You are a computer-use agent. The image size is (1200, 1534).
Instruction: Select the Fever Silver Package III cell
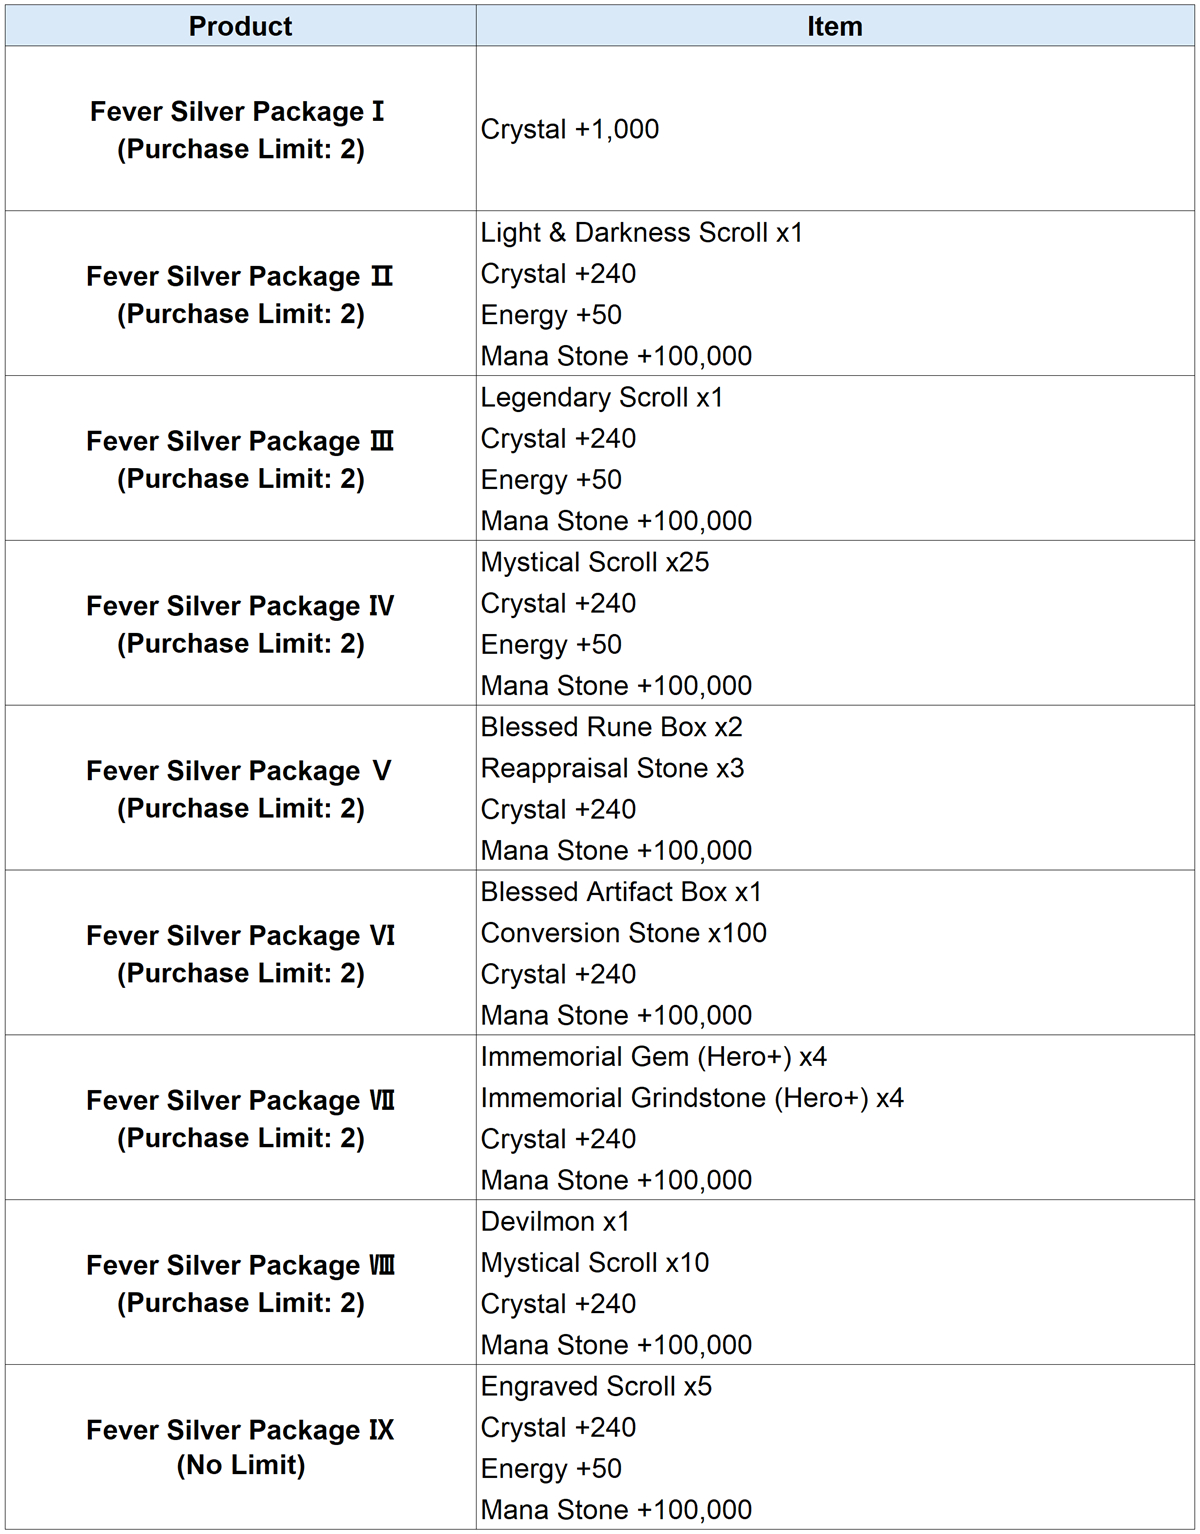(x=240, y=459)
